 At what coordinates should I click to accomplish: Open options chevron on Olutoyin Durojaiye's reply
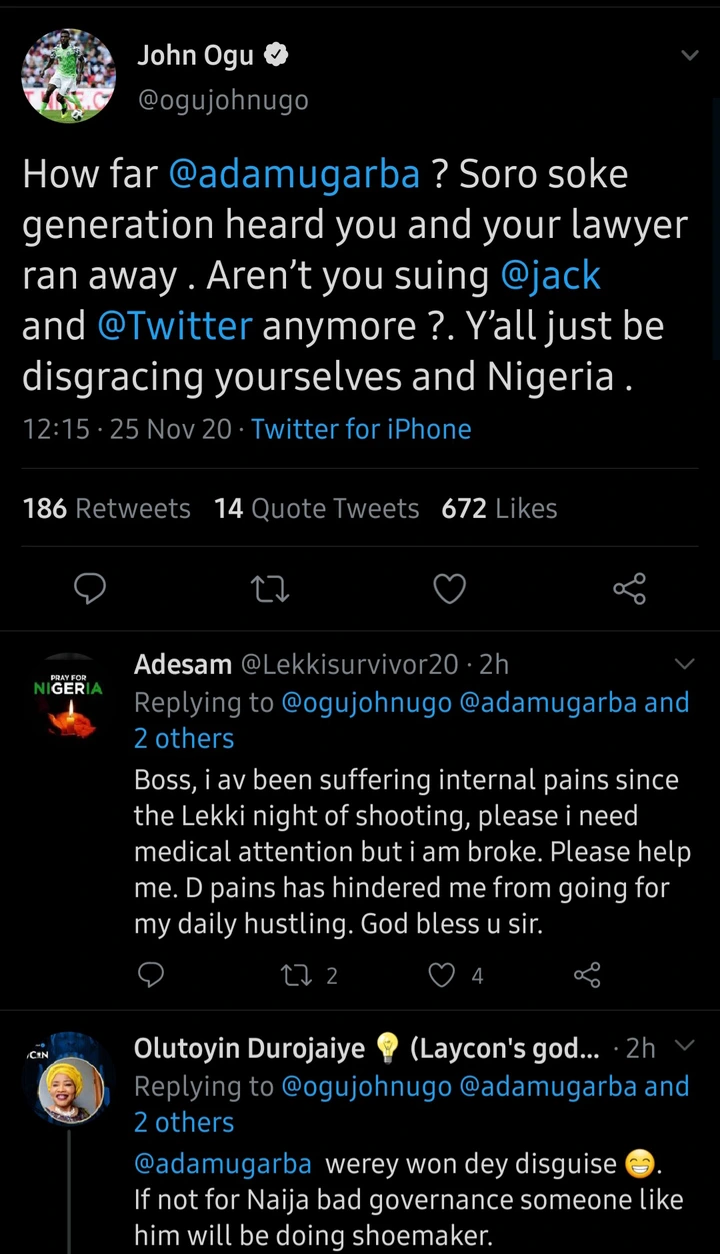[685, 1046]
